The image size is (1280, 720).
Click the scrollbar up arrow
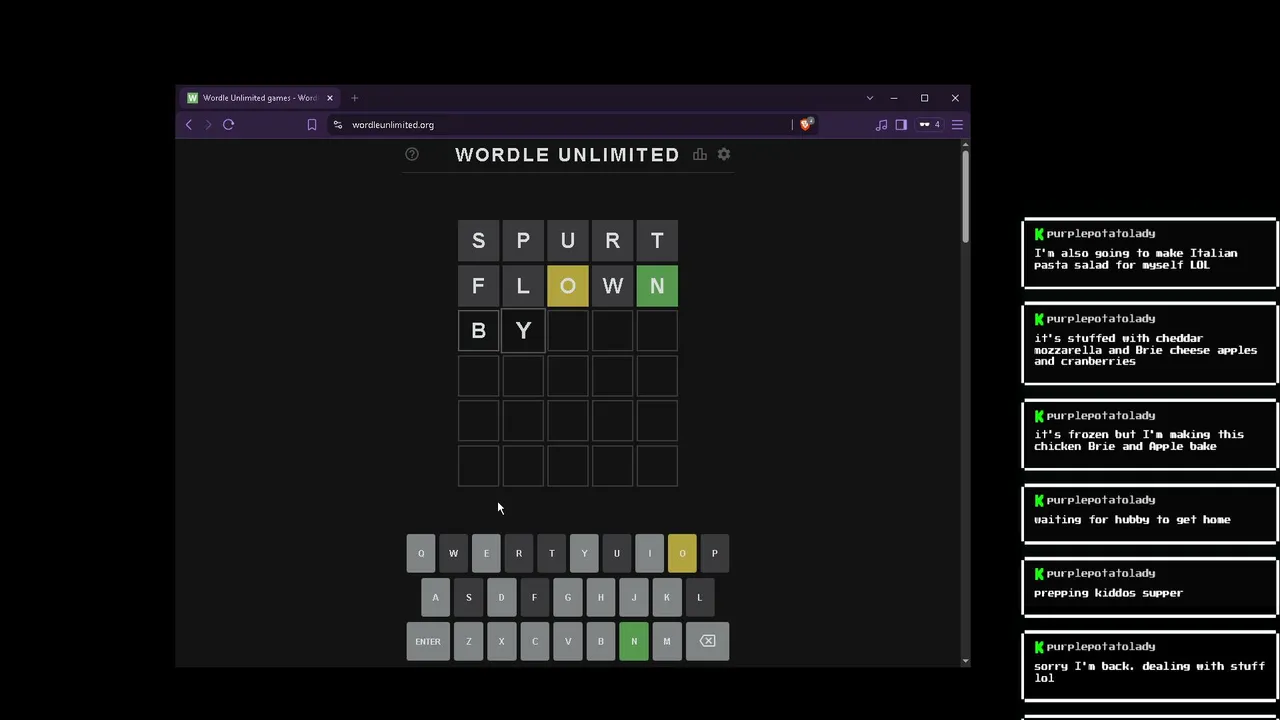click(965, 145)
